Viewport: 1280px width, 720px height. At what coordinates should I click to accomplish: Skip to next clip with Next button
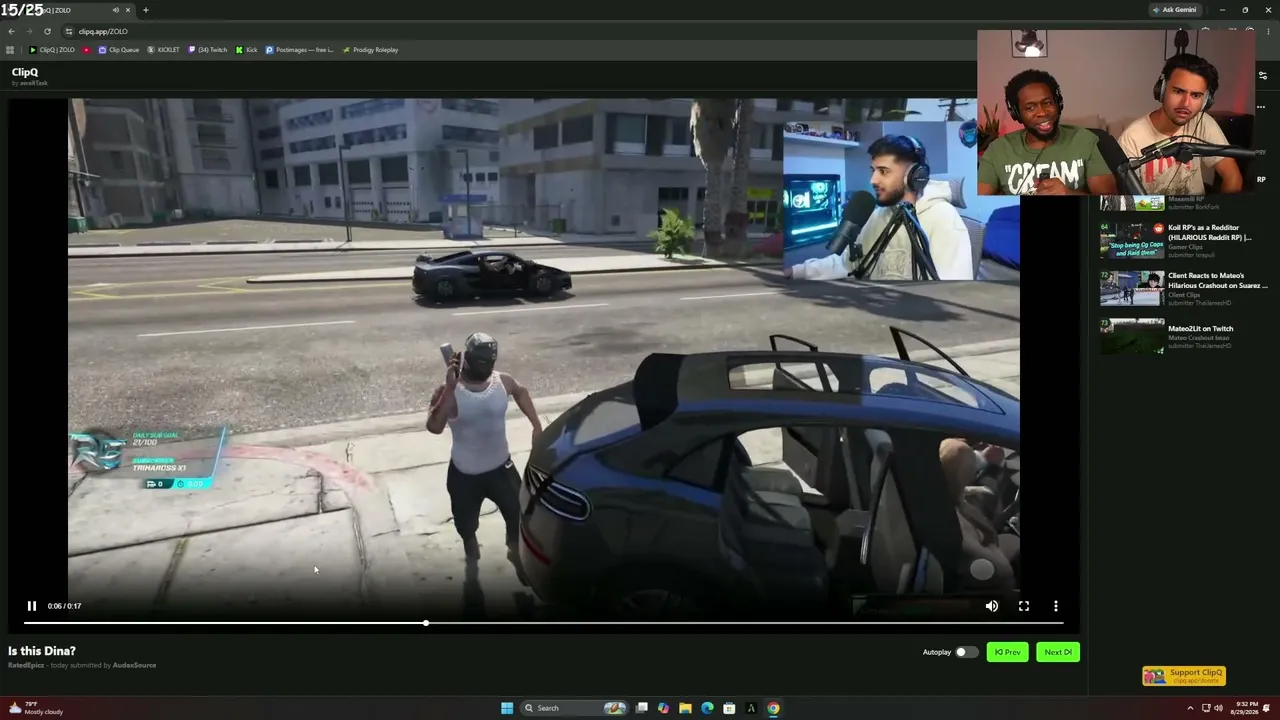click(1058, 652)
